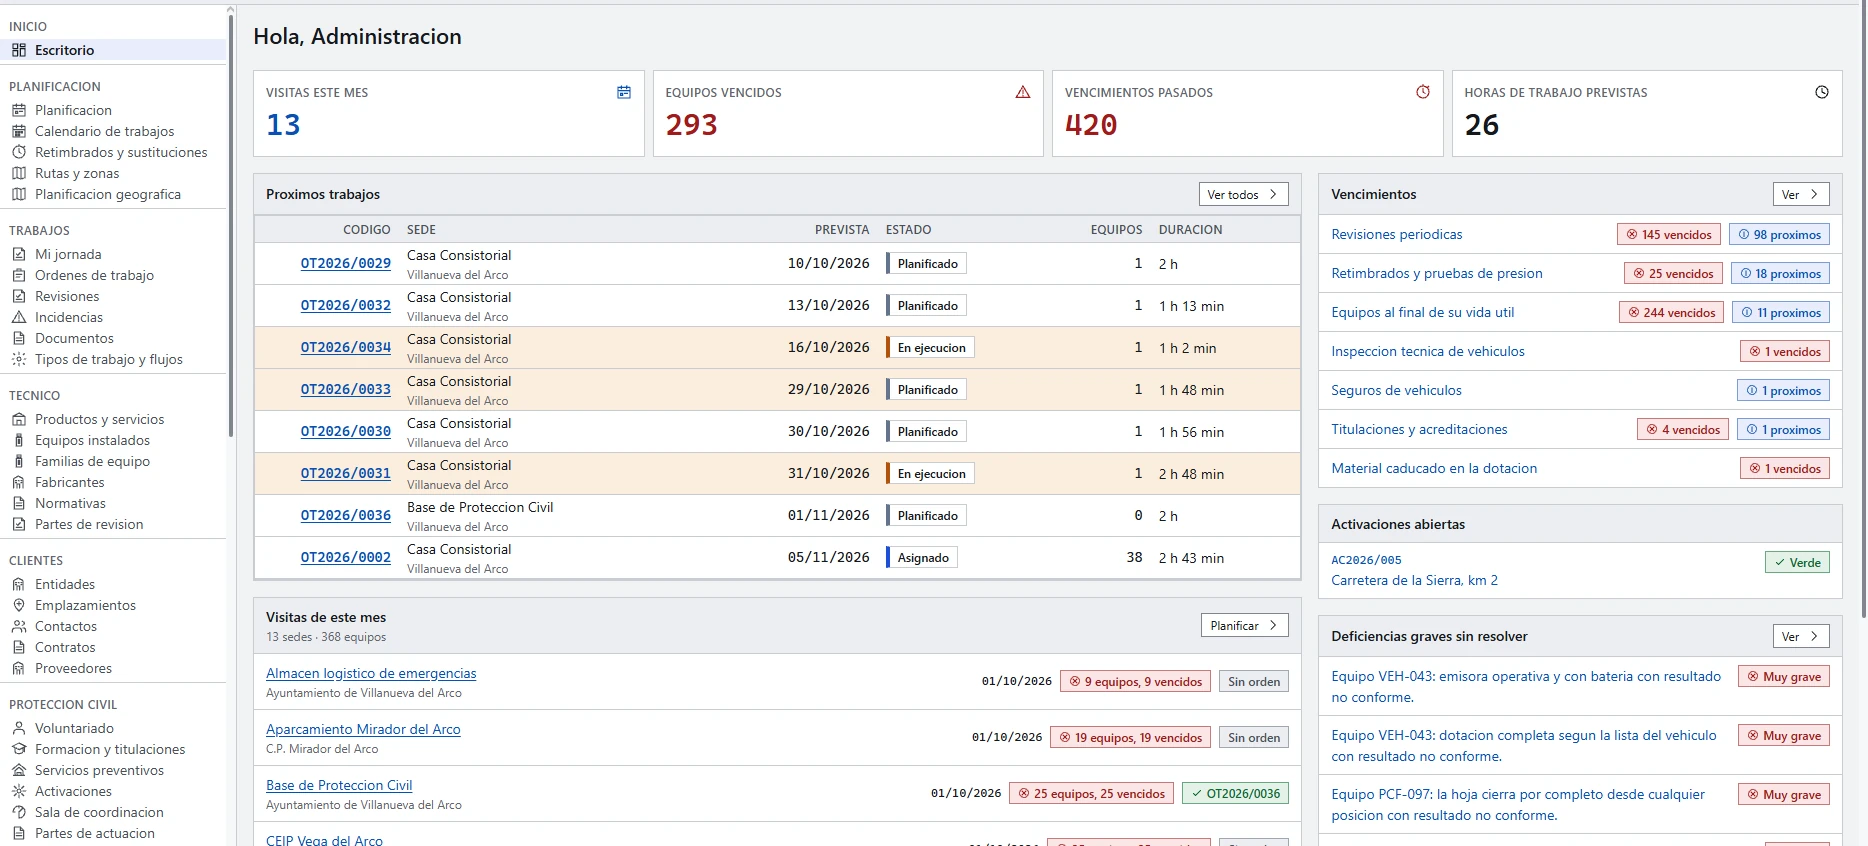Open Revisiones periodicas link in Vencimientos

point(1396,234)
